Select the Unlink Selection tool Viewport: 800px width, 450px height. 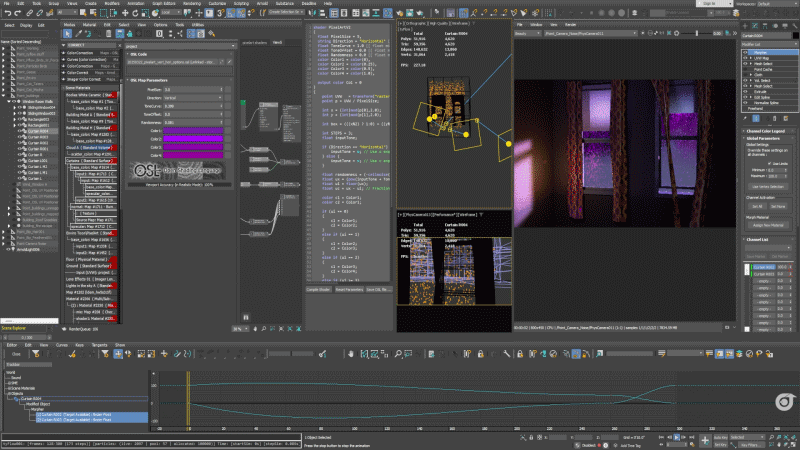tap(39, 13)
